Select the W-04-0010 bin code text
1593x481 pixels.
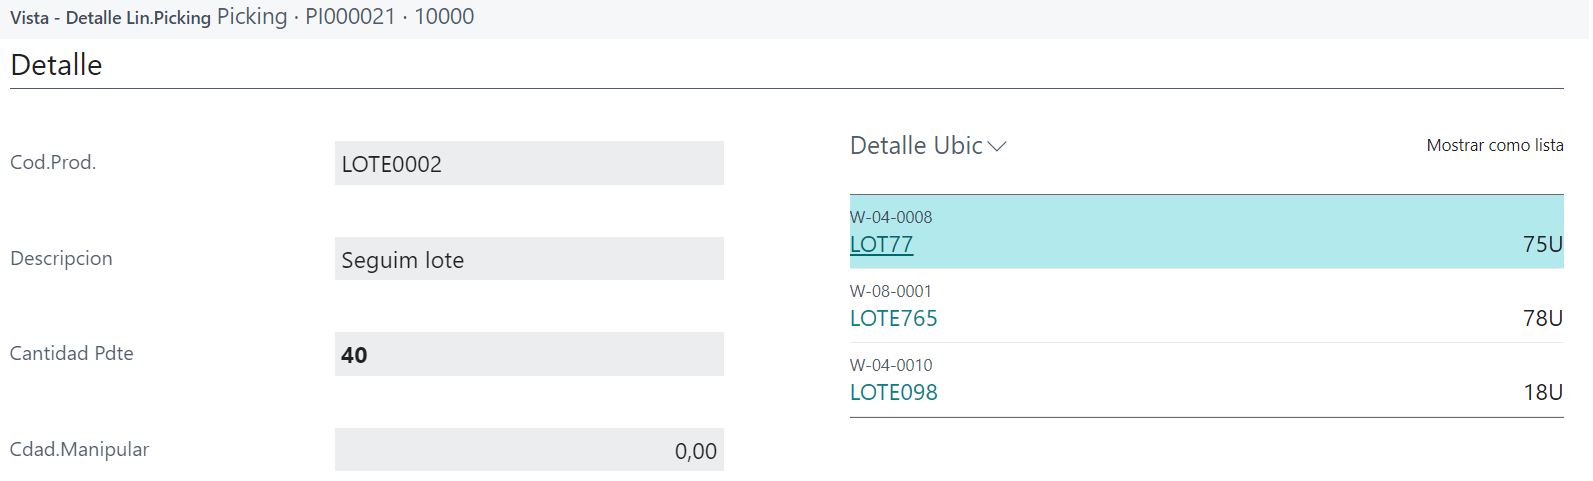[890, 365]
